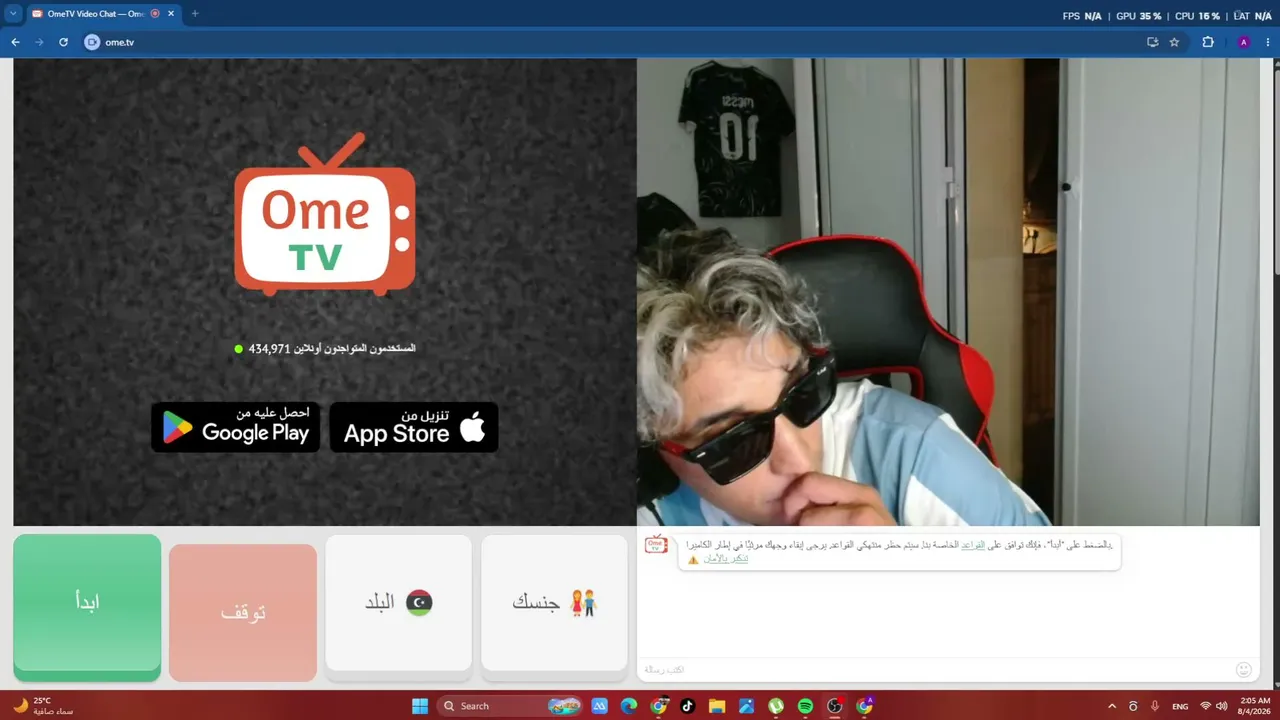Click the install app icon in address bar
The width and height of the screenshot is (1280, 720).
pyautogui.click(x=1153, y=42)
